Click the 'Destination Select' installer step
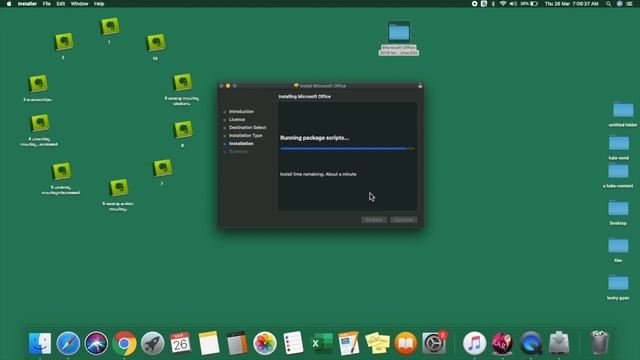Screen dimensions: 640x360 (247, 127)
